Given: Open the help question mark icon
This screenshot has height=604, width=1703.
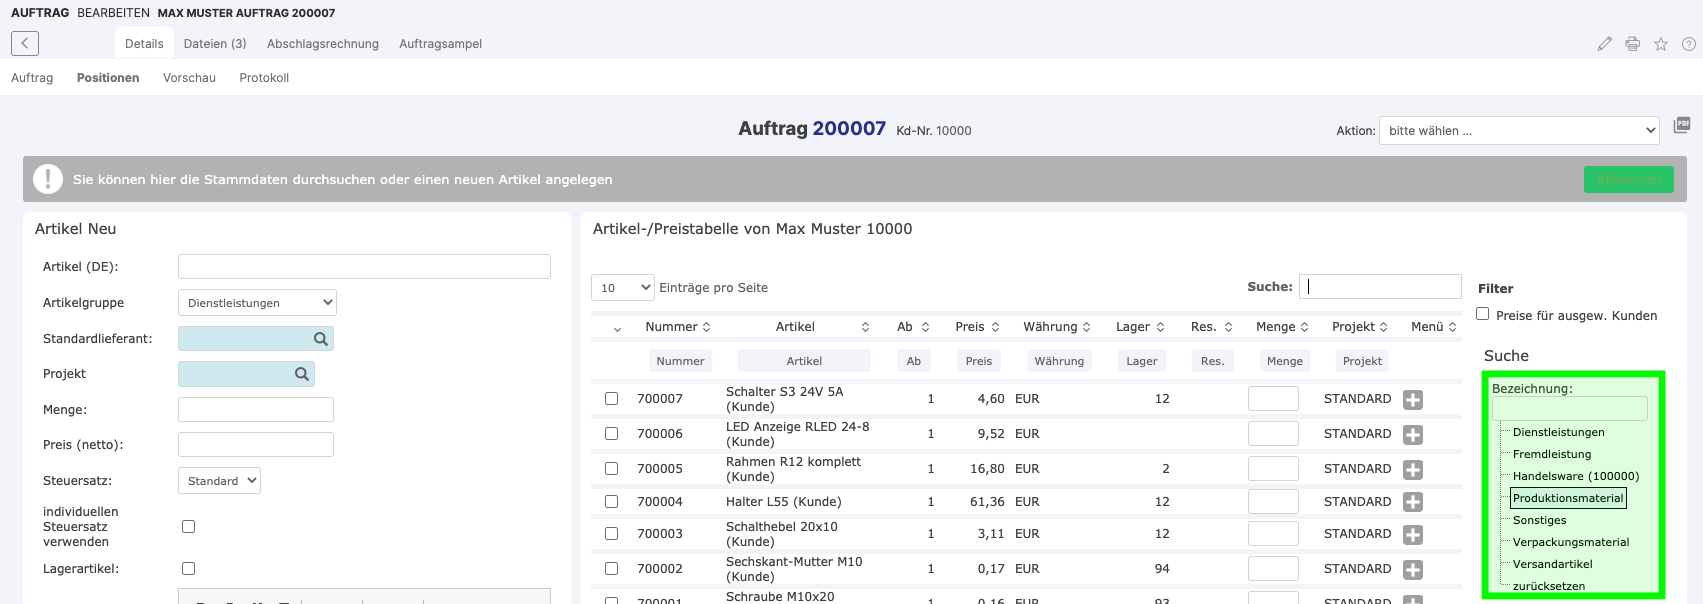Looking at the screenshot, I should [x=1688, y=44].
